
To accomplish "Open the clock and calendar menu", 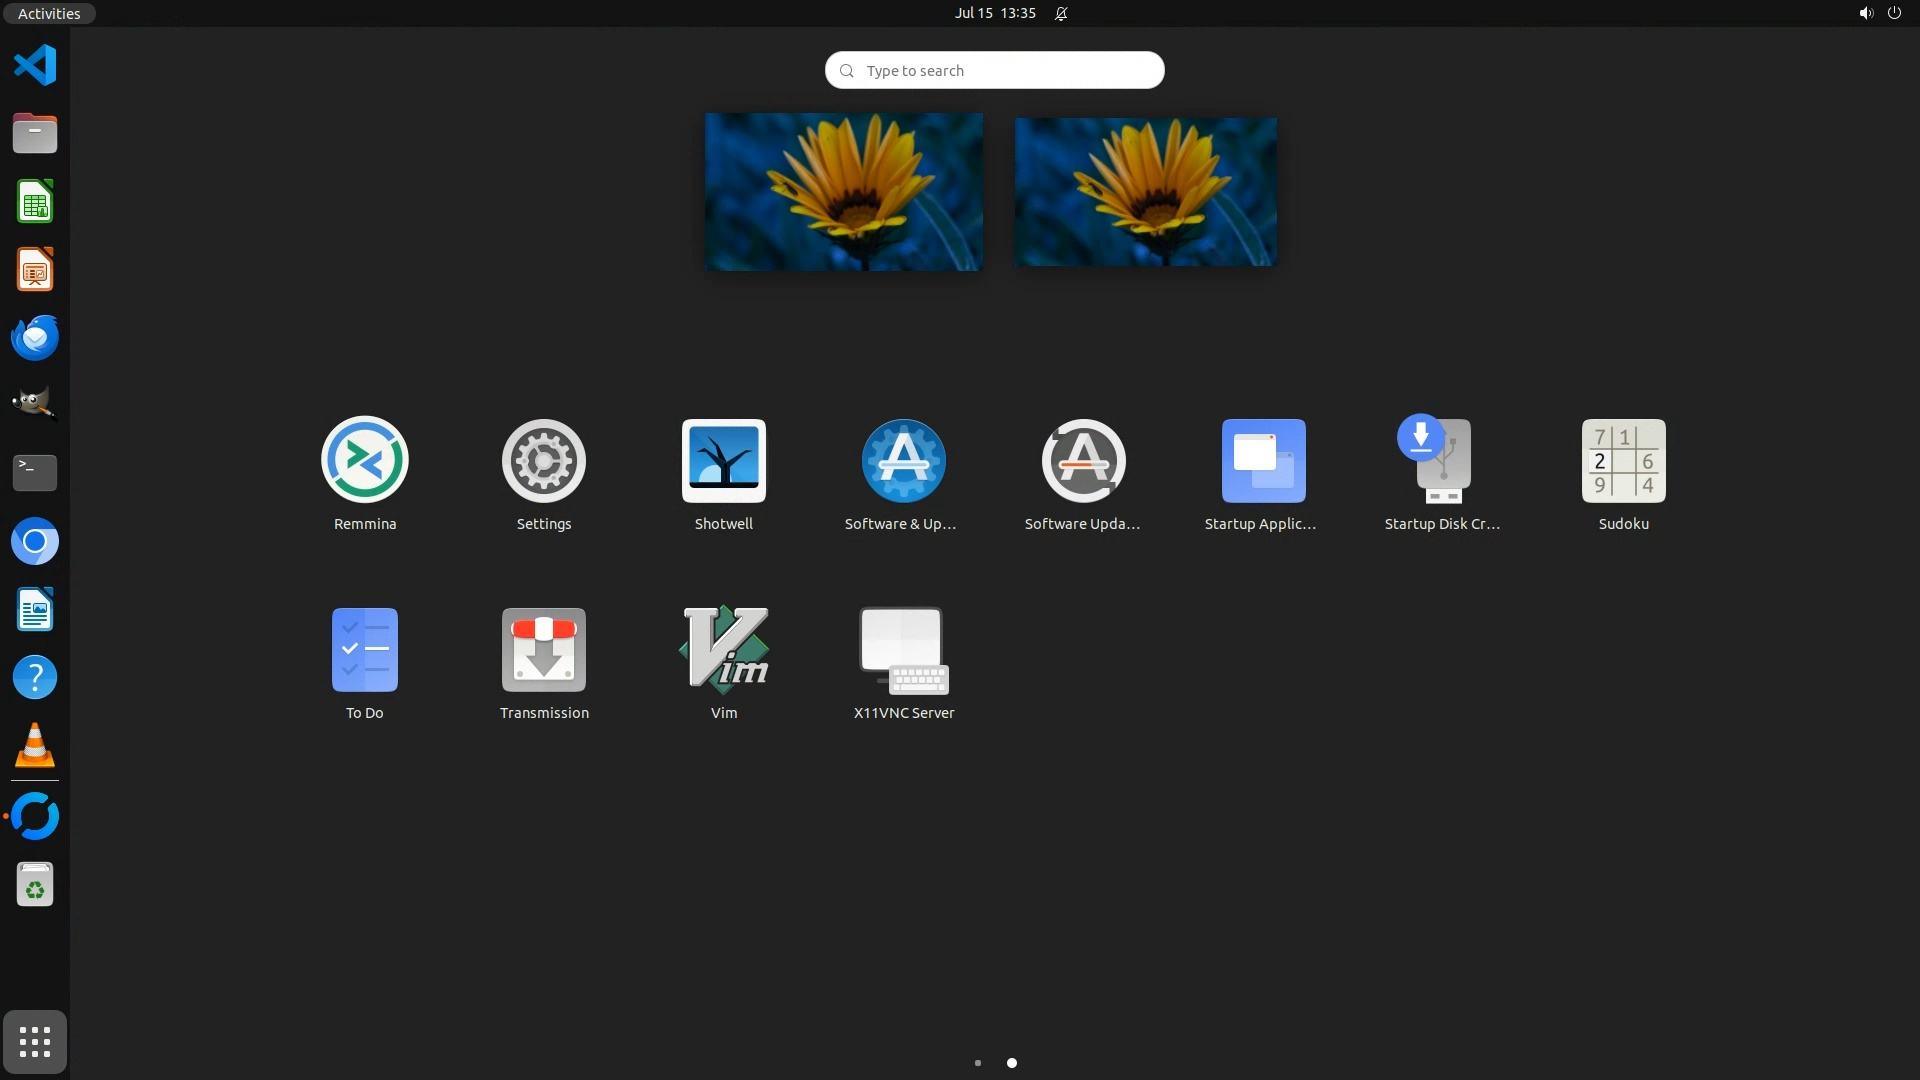I will (995, 13).
